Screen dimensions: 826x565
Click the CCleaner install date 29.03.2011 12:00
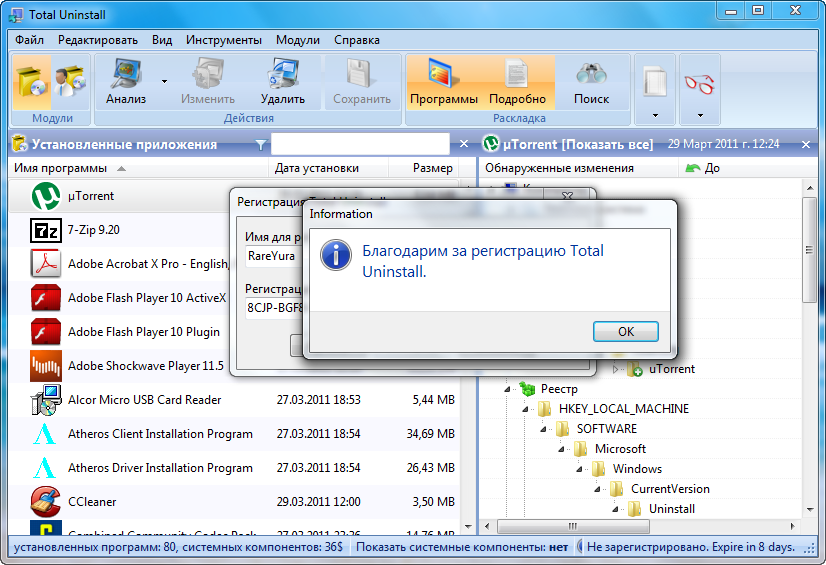point(319,502)
